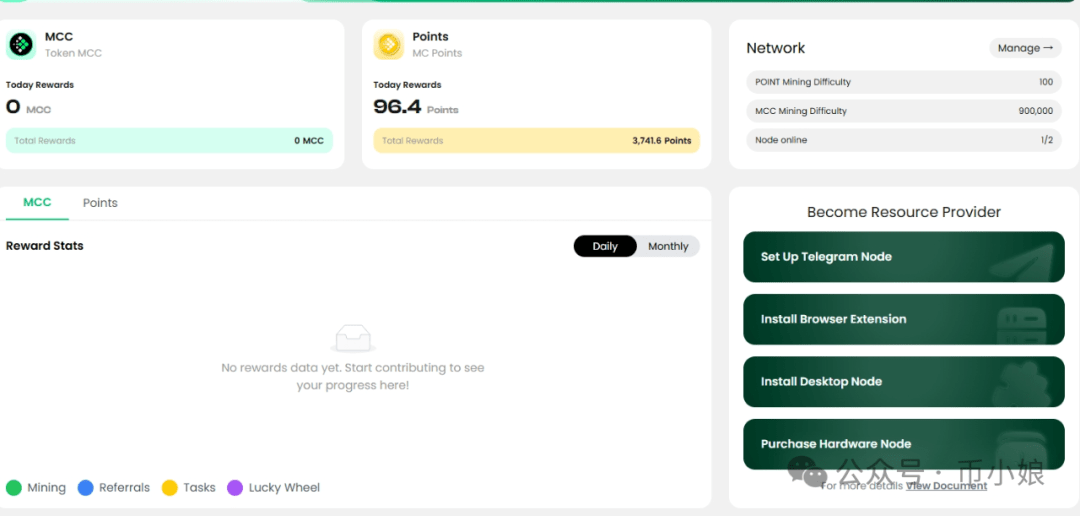Click Install Desktop Node
The width and height of the screenshot is (1080, 516).
tap(904, 382)
